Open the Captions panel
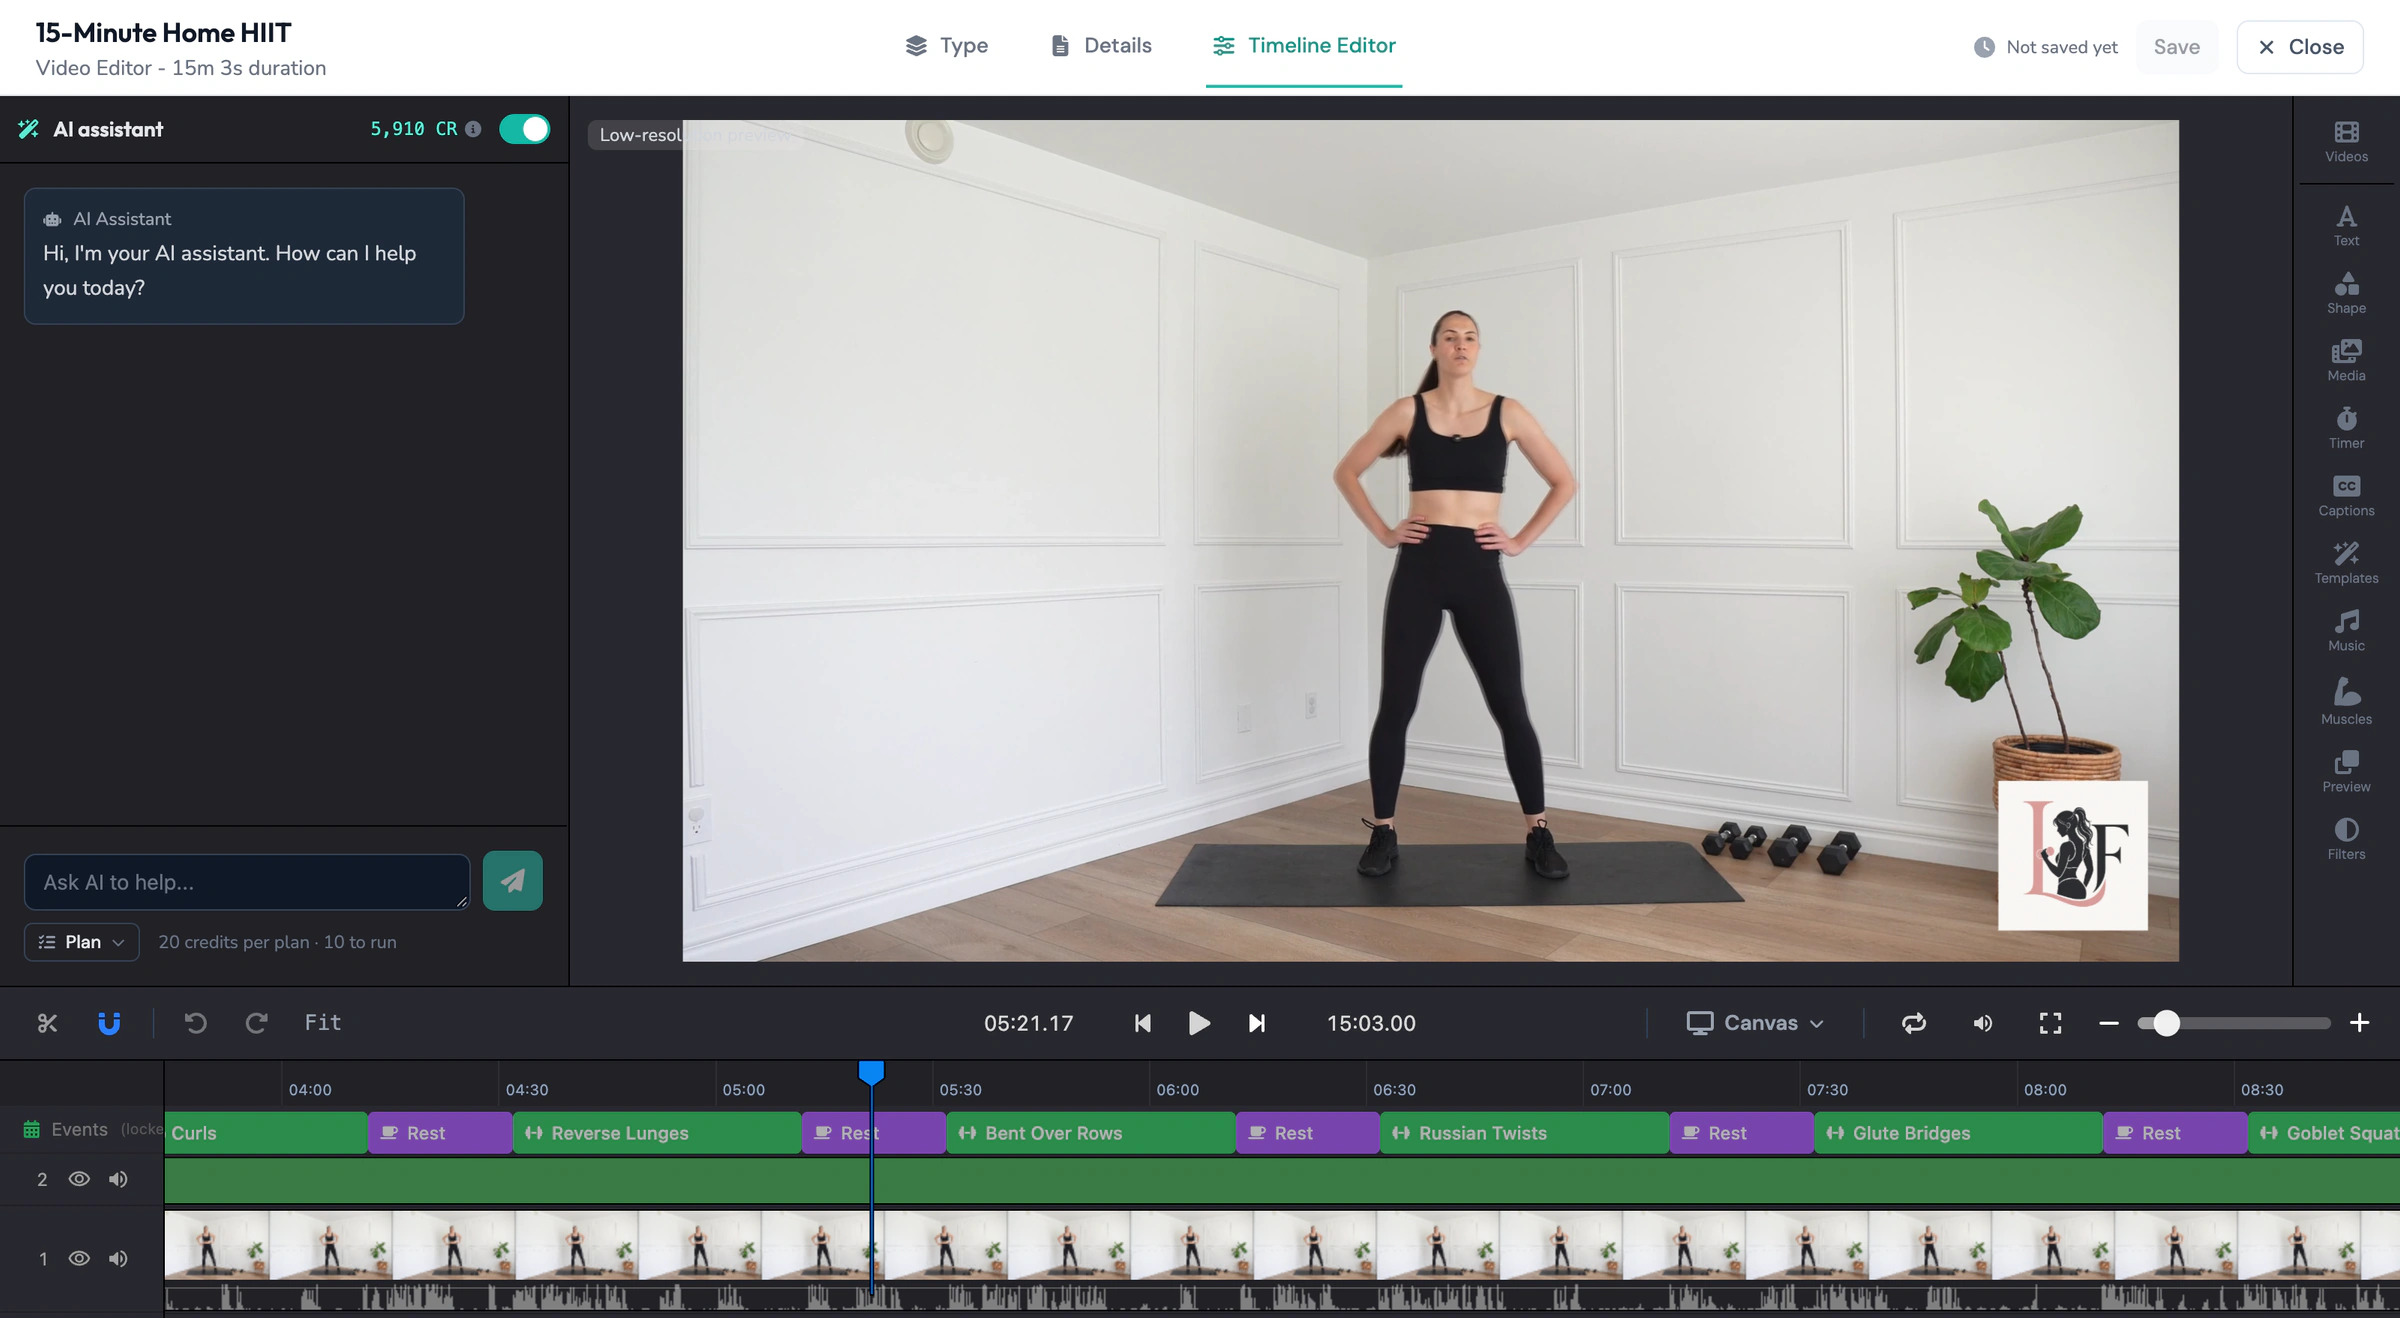Image resolution: width=2400 pixels, height=1318 pixels. 2346,496
